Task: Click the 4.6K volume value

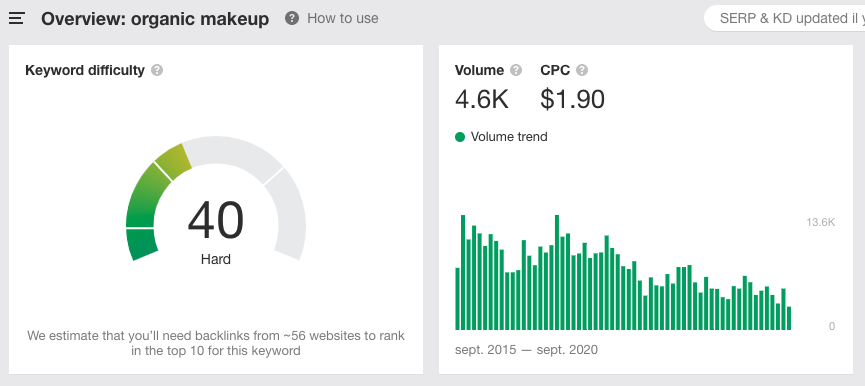Action: click(x=482, y=99)
